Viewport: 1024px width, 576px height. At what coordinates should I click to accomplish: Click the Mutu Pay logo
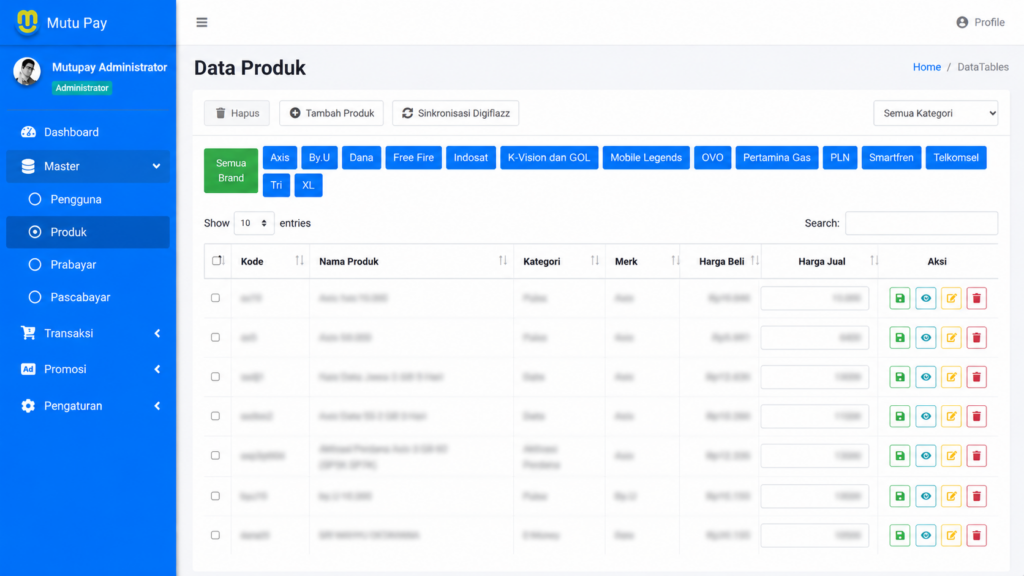[27, 22]
